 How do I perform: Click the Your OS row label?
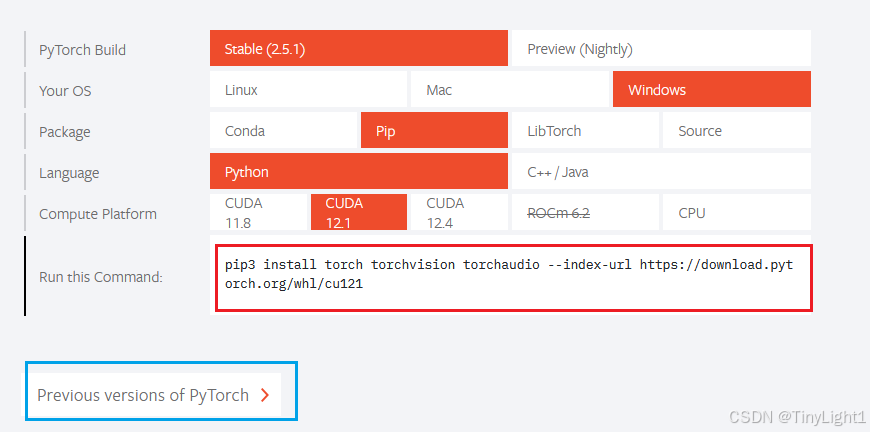pos(65,90)
